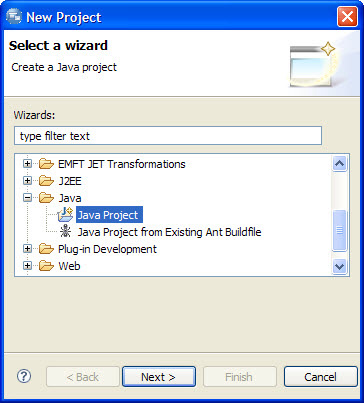Open the help question mark icon
364x403 pixels.
coord(24,376)
